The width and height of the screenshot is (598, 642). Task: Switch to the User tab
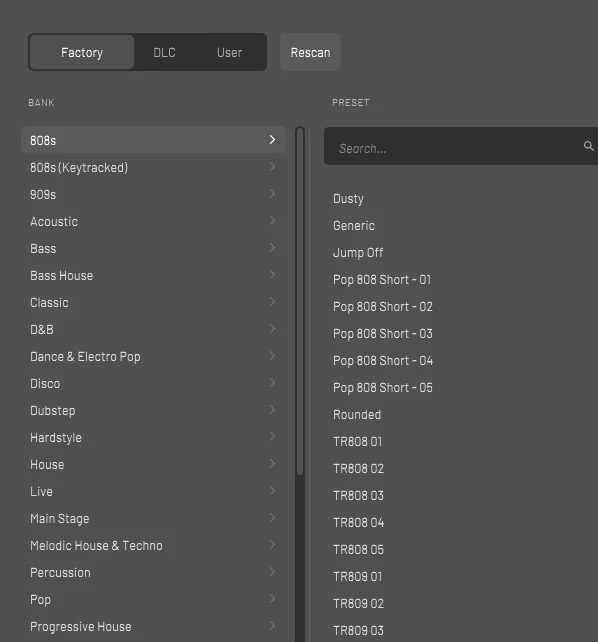coord(229,52)
